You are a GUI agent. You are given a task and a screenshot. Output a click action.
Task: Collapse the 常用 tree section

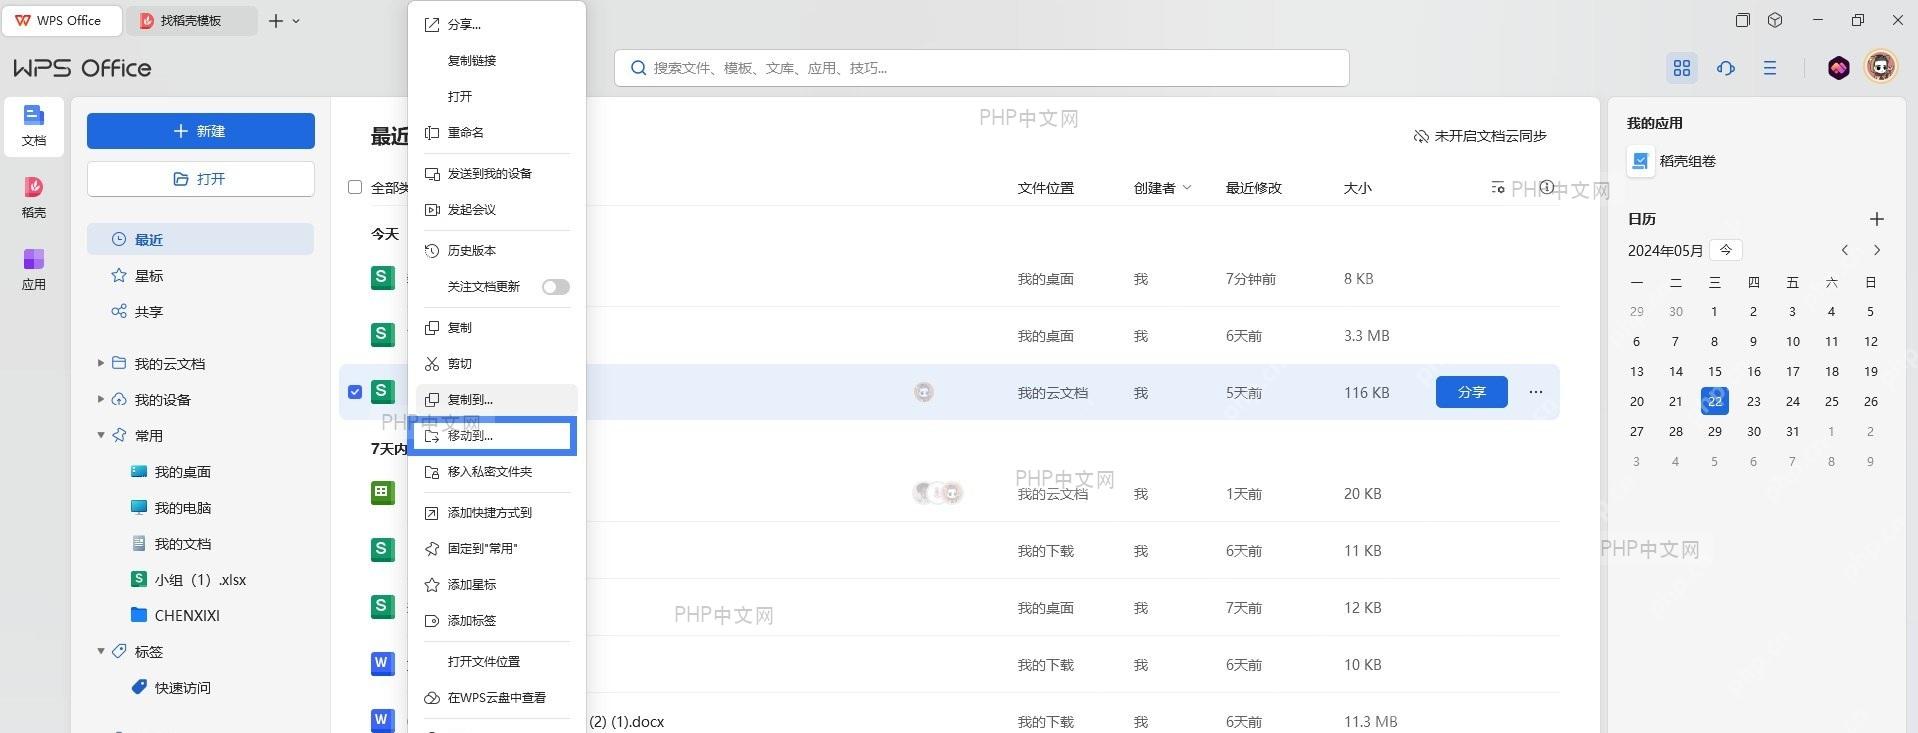pyautogui.click(x=100, y=435)
